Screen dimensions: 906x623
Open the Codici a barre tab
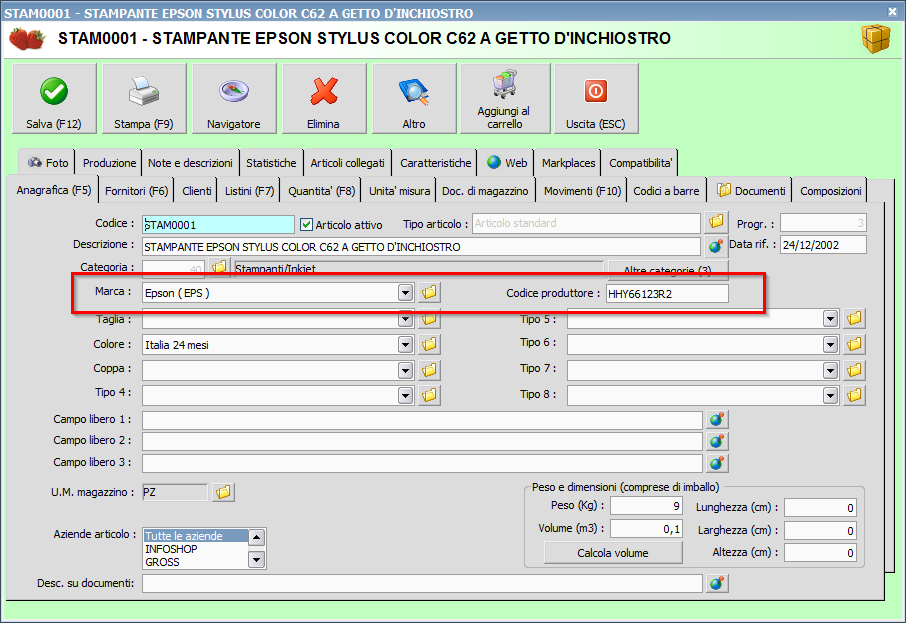(666, 191)
